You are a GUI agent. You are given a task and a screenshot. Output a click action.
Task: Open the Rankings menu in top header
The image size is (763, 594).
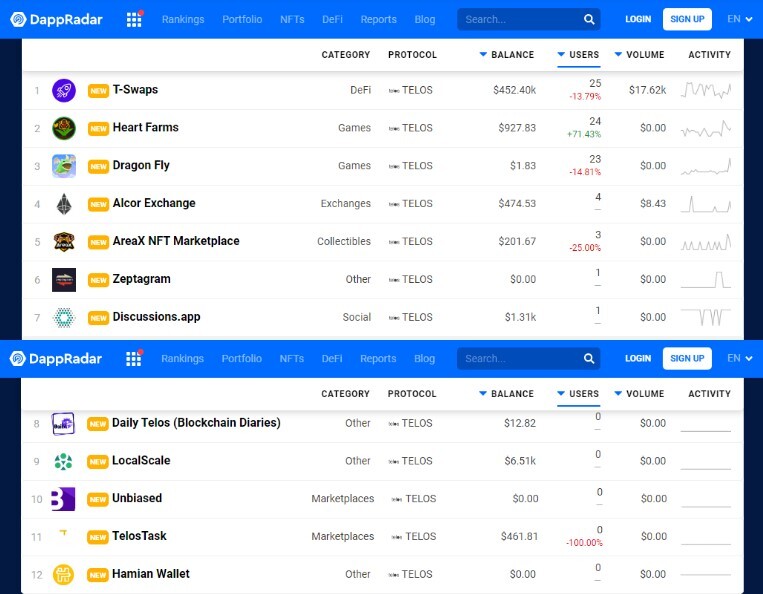183,19
